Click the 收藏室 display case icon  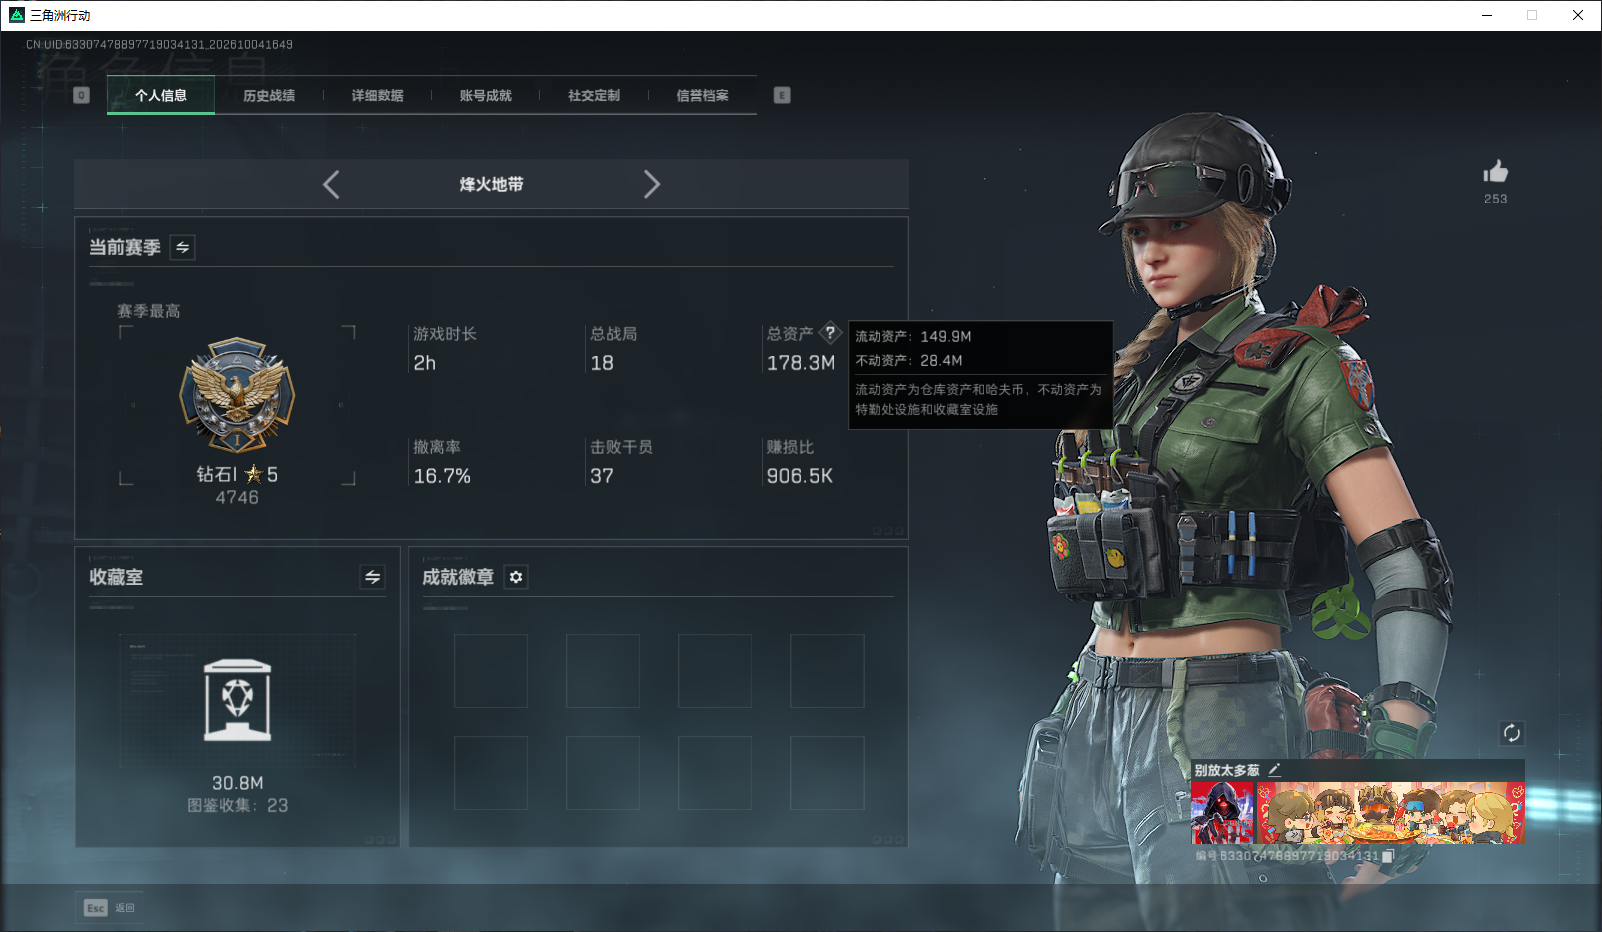[237, 700]
